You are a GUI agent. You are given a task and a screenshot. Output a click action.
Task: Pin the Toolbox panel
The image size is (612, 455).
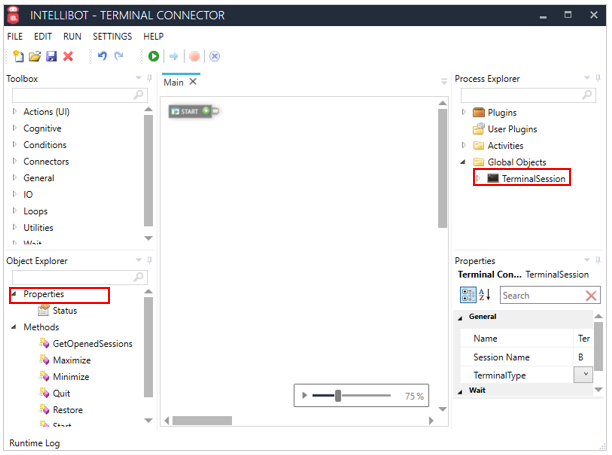click(149, 78)
